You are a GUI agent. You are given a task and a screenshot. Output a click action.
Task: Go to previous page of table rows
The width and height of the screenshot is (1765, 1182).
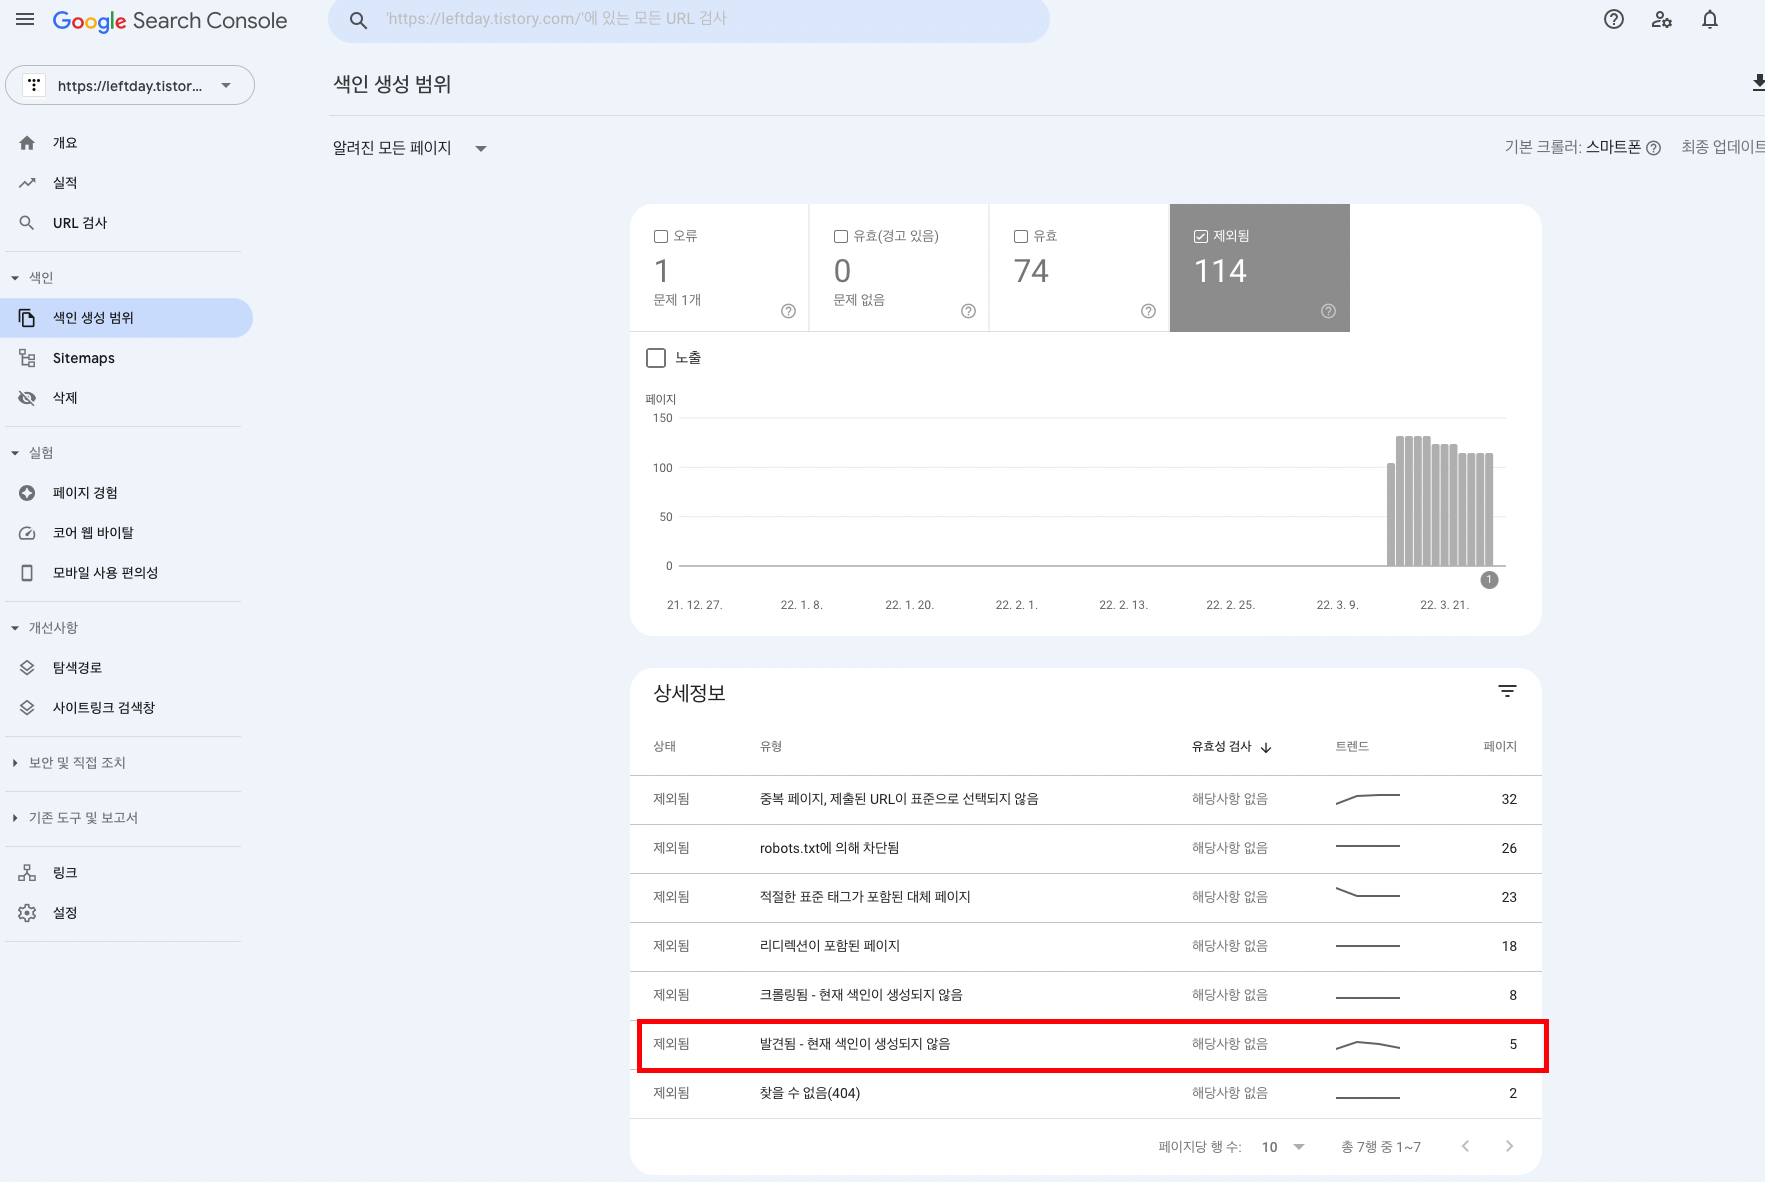point(1465,1146)
